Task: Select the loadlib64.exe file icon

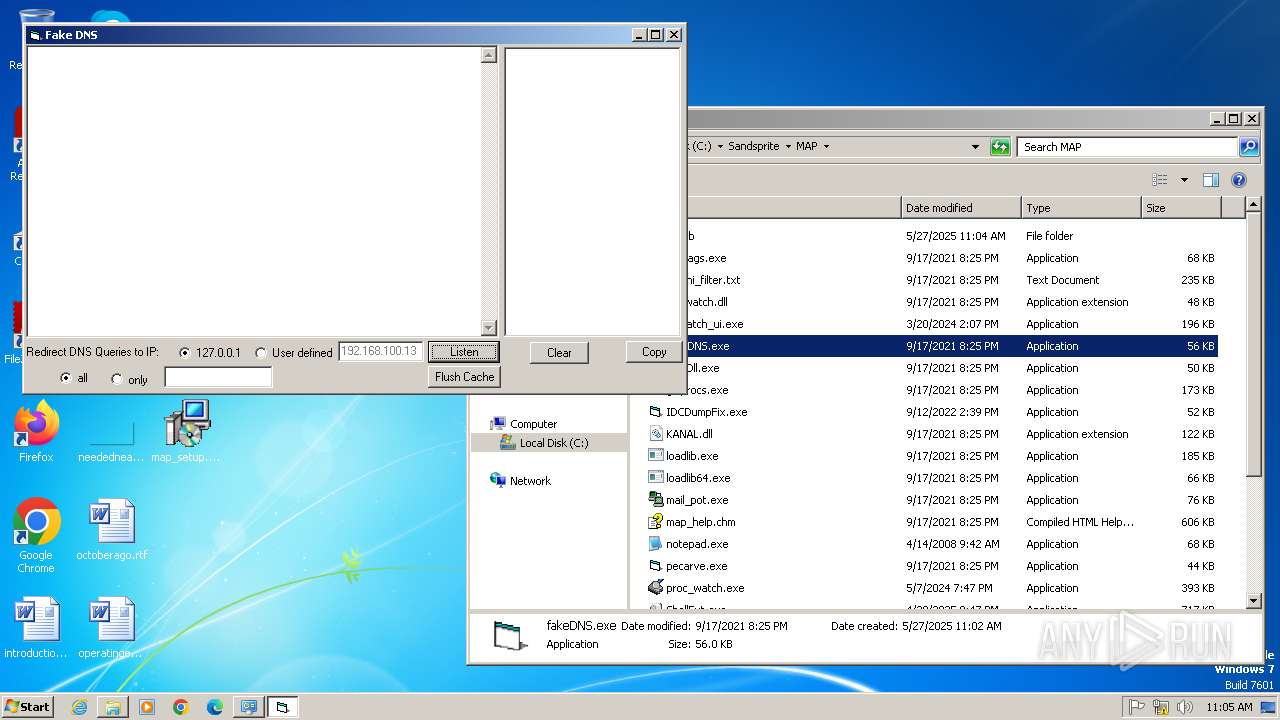Action: [656, 478]
